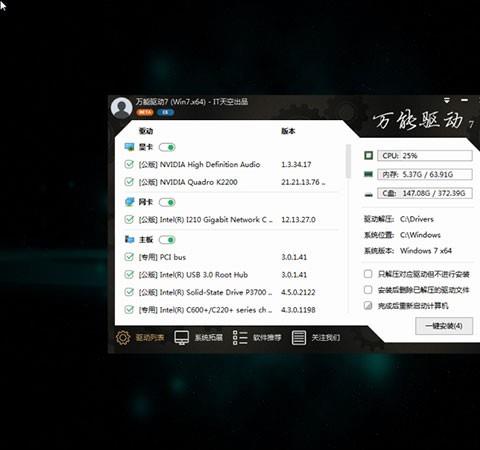
Task: Switch to the 软件推荐 tab
Action: click(257, 338)
